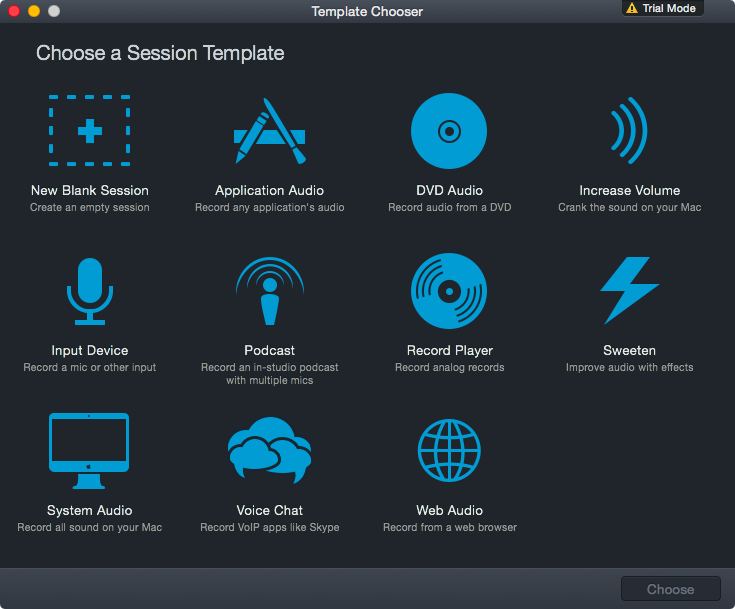
Task: Click the "Voice Chat" title label
Action: click(270, 510)
